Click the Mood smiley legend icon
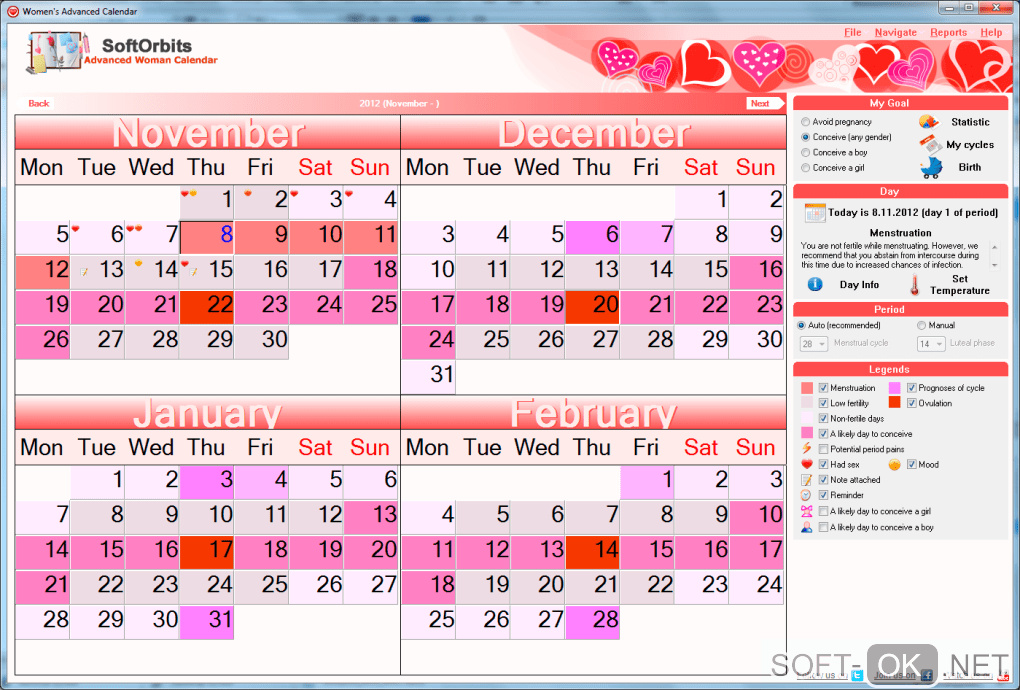Viewport: 1020px width, 690px height. tap(894, 464)
